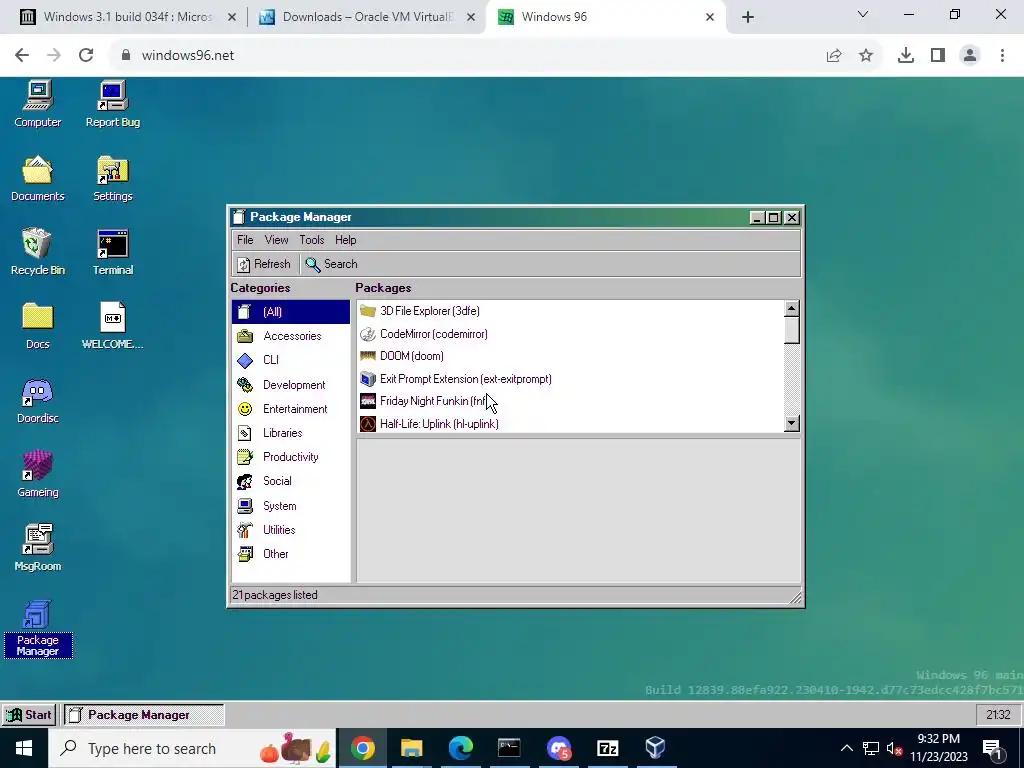Switch to the Windows 3.1 build 034f tab
Screen dimensions: 1024x768
coord(127,17)
